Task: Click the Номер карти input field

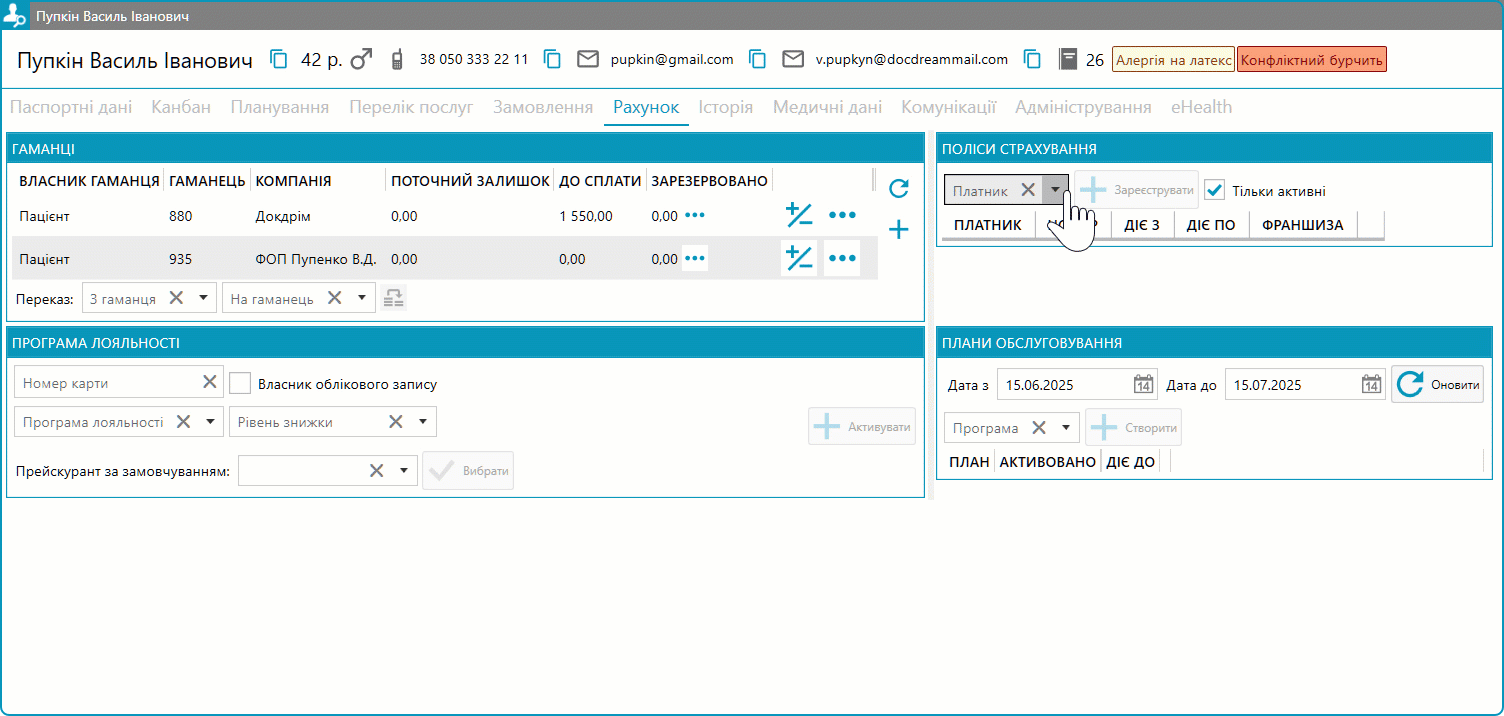Action: tap(108, 382)
